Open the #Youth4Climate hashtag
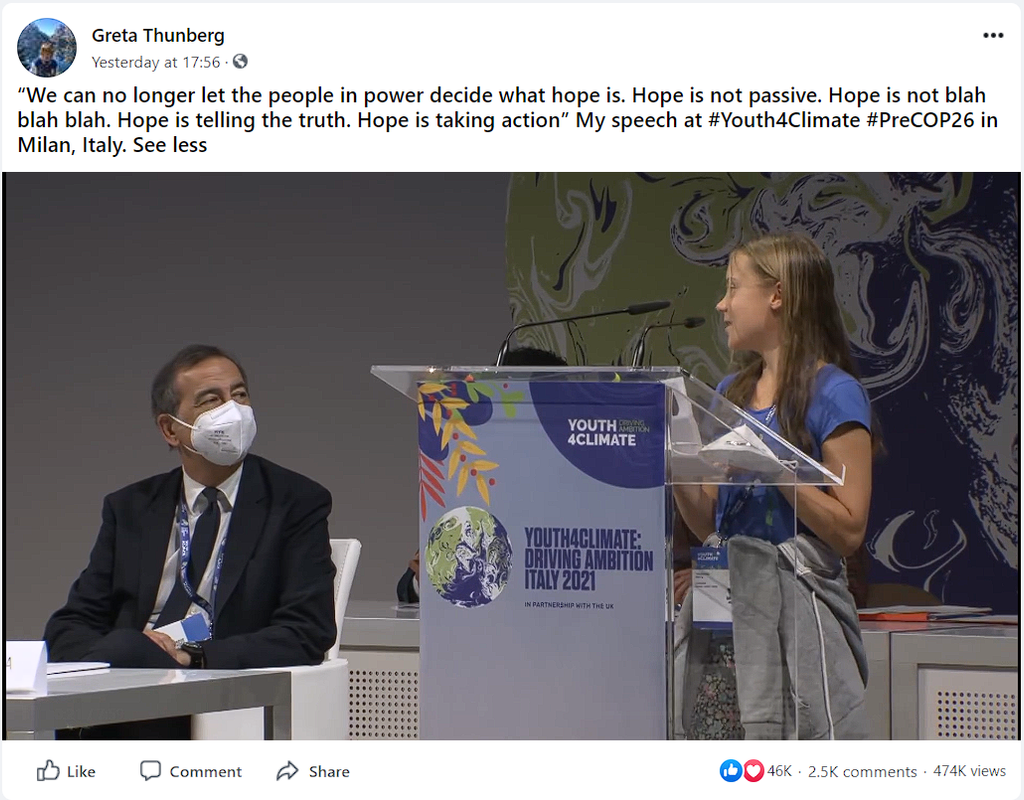1024x800 pixels. pos(784,120)
